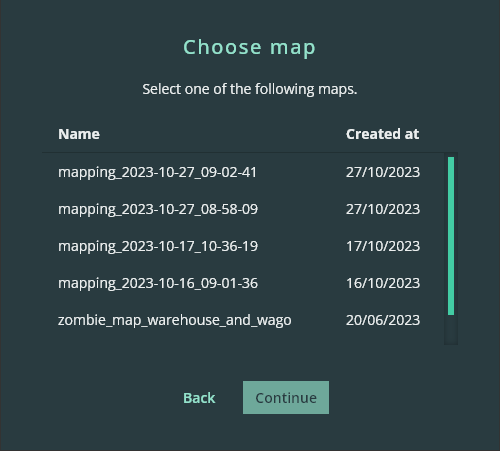Image resolution: width=500 pixels, height=451 pixels.
Task: Select map mapping_2023-10-27_08-58-09
Action: pos(243,209)
